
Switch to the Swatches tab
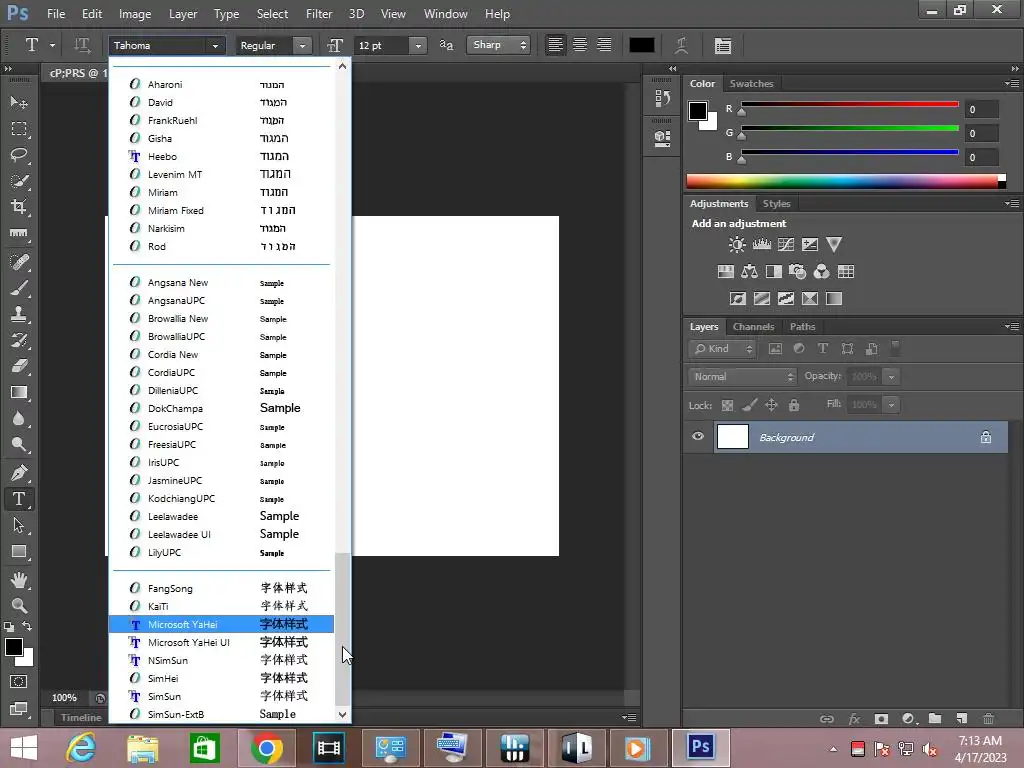pyautogui.click(x=751, y=84)
